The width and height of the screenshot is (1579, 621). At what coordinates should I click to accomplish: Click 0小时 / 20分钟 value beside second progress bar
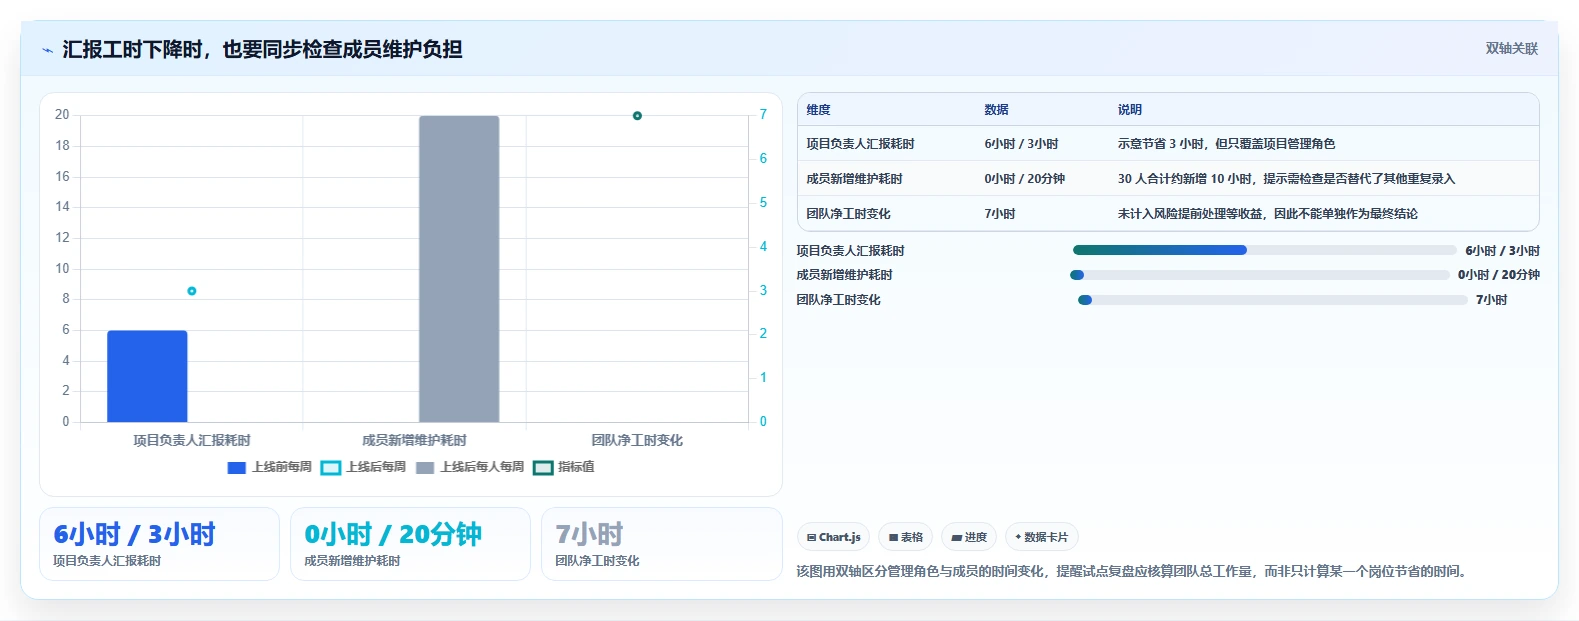1499,275
